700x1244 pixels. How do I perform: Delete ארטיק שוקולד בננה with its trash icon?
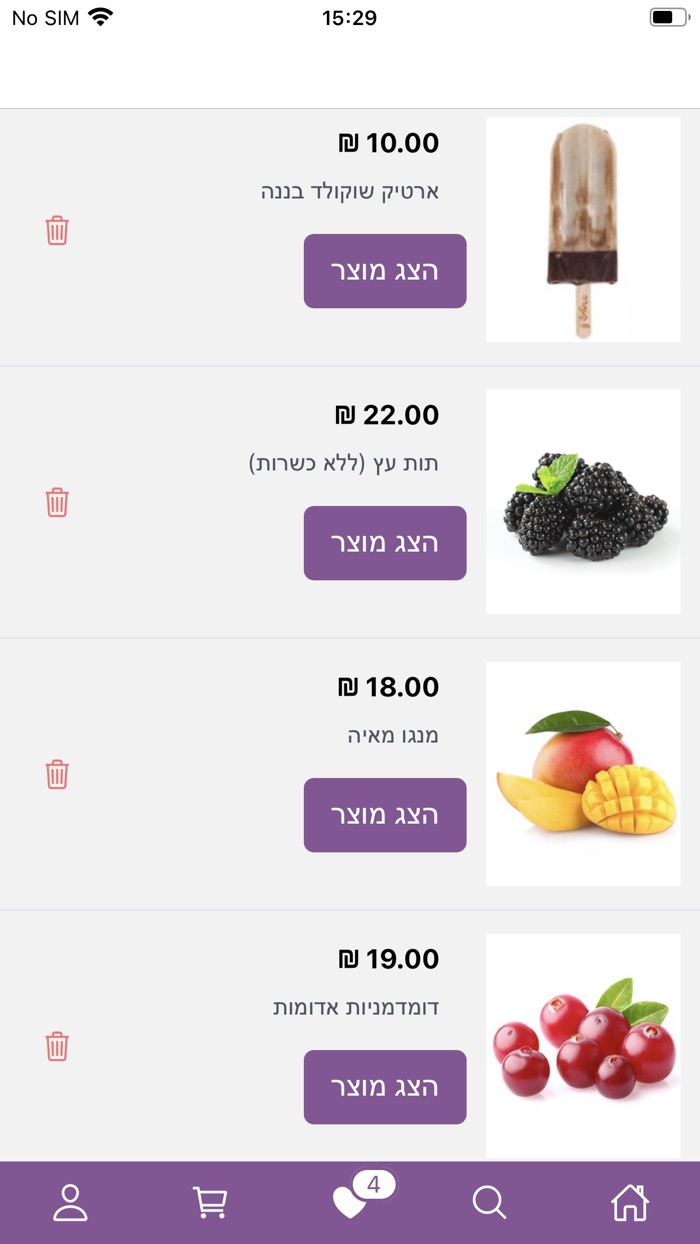coord(57,230)
